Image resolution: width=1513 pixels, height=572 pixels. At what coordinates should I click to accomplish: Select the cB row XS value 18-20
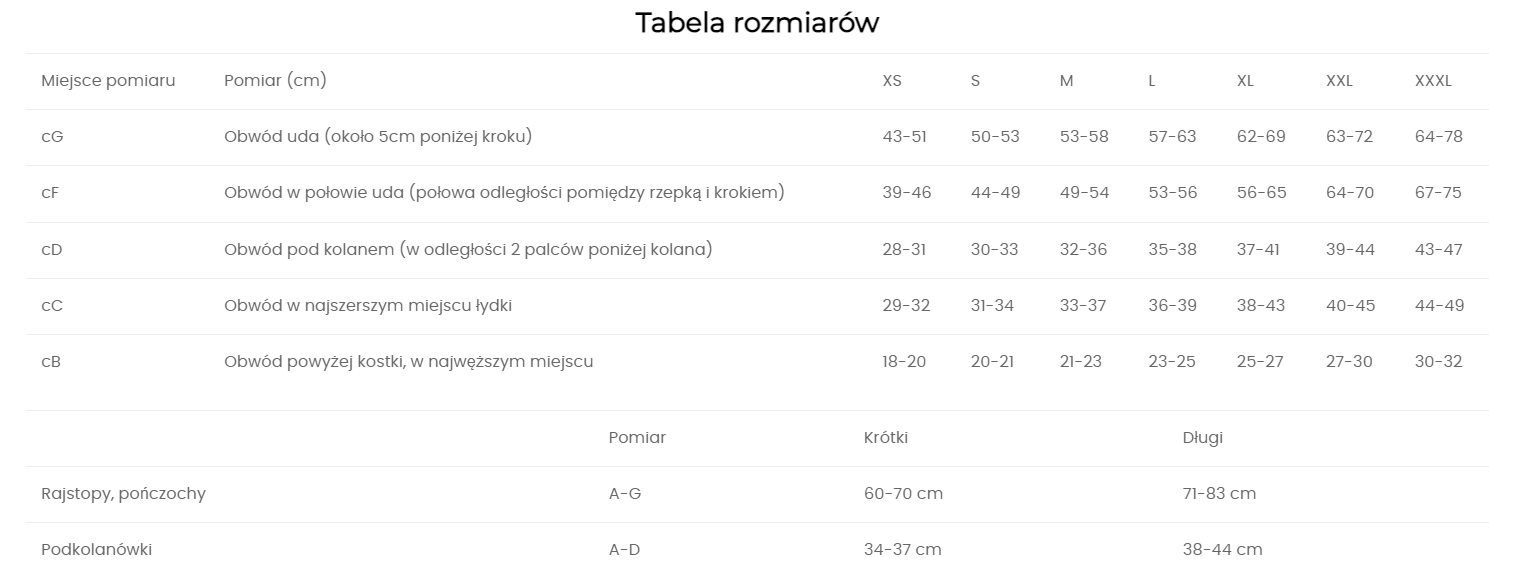(904, 362)
